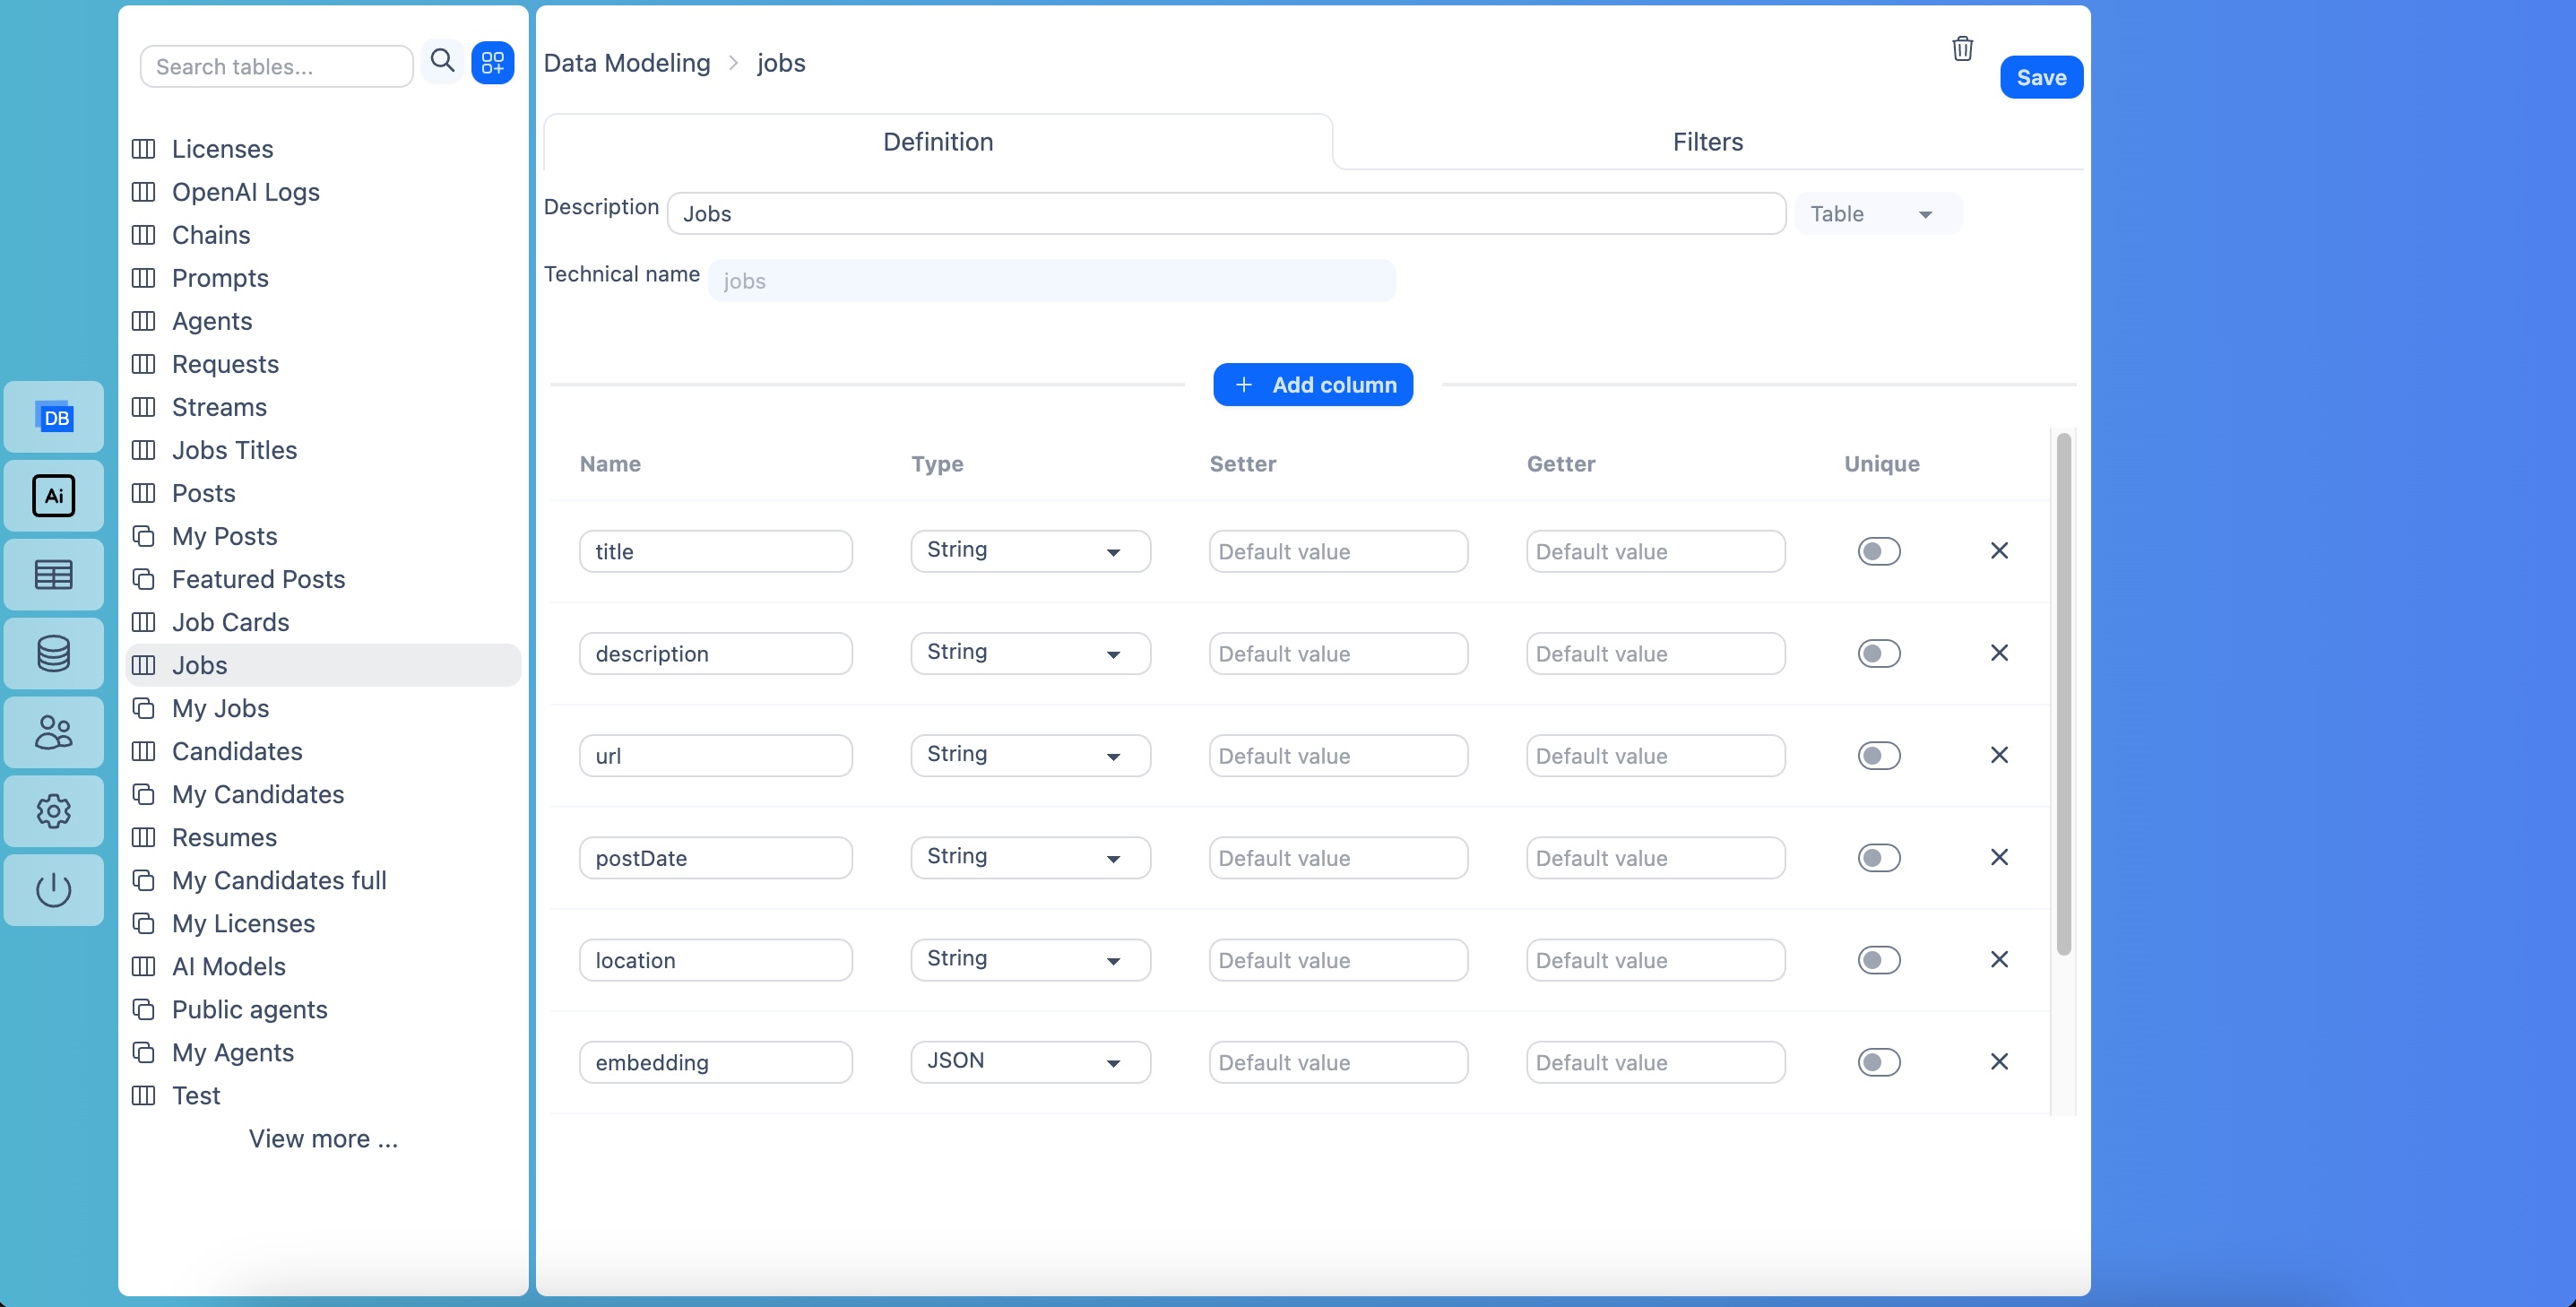This screenshot has height=1307, width=2576.
Task: Click the Add column button
Action: [x=1313, y=384]
